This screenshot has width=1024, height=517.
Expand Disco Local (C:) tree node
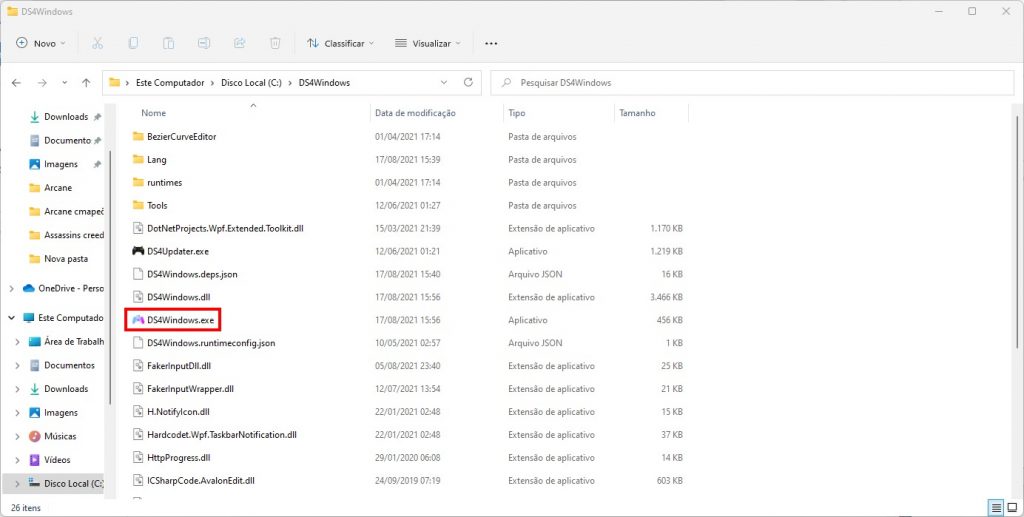[18, 484]
